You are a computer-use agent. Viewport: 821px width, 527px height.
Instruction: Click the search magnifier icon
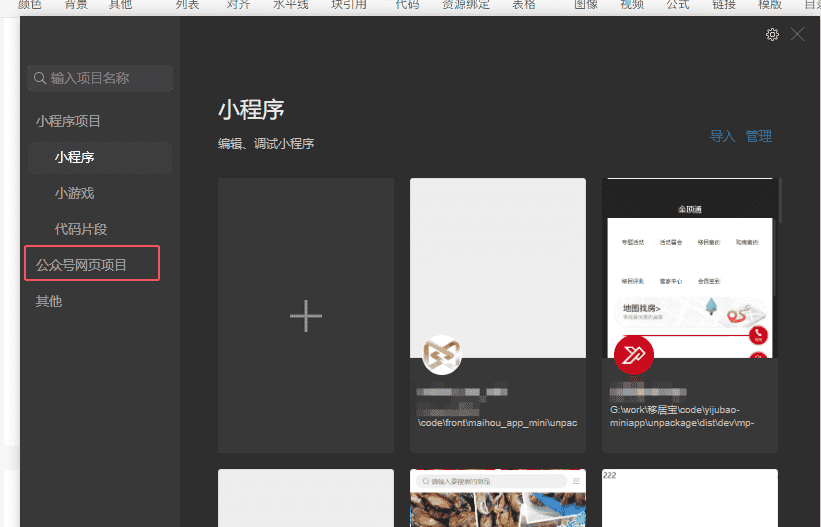pyautogui.click(x=40, y=78)
